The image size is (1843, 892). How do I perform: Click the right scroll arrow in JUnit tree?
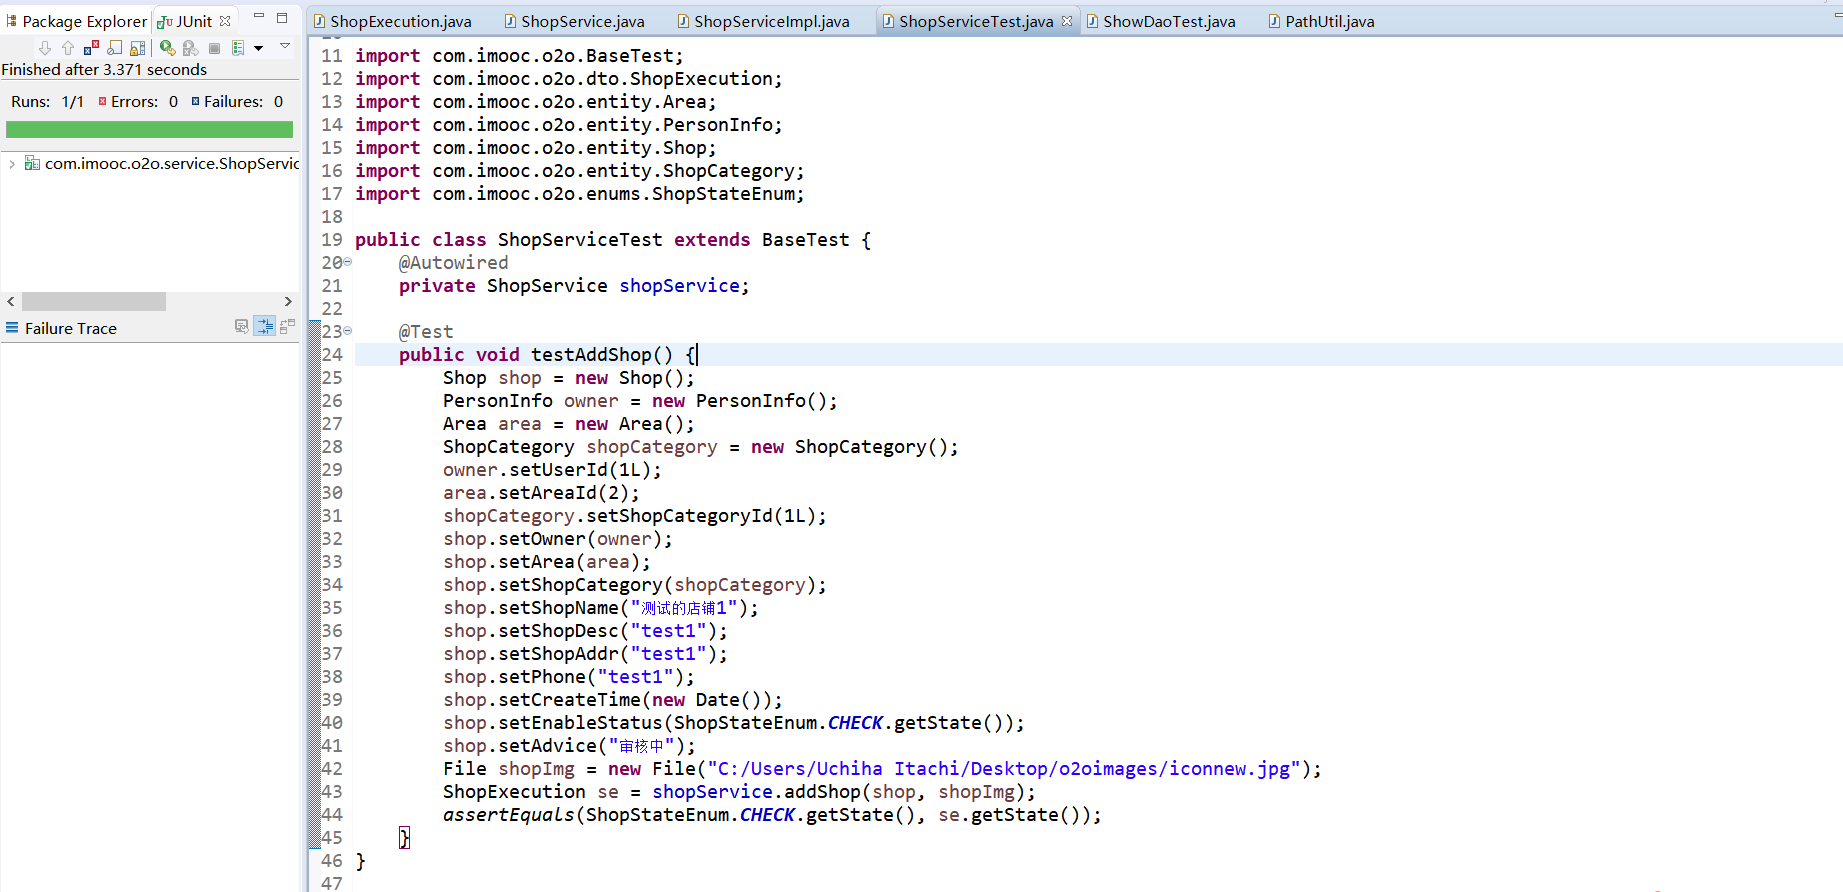click(288, 301)
